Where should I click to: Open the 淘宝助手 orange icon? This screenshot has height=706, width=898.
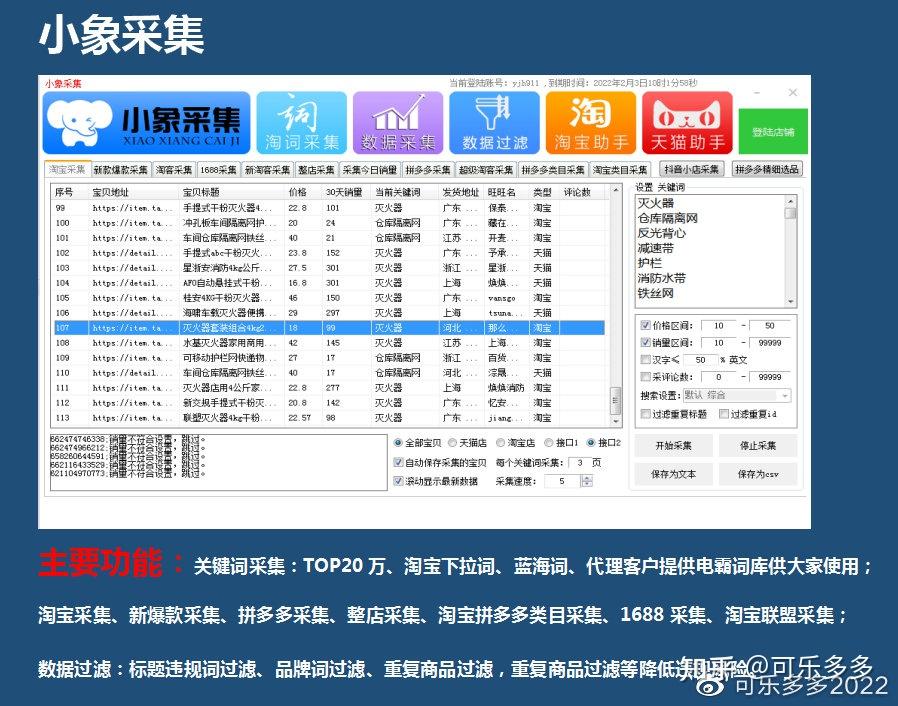(x=590, y=123)
